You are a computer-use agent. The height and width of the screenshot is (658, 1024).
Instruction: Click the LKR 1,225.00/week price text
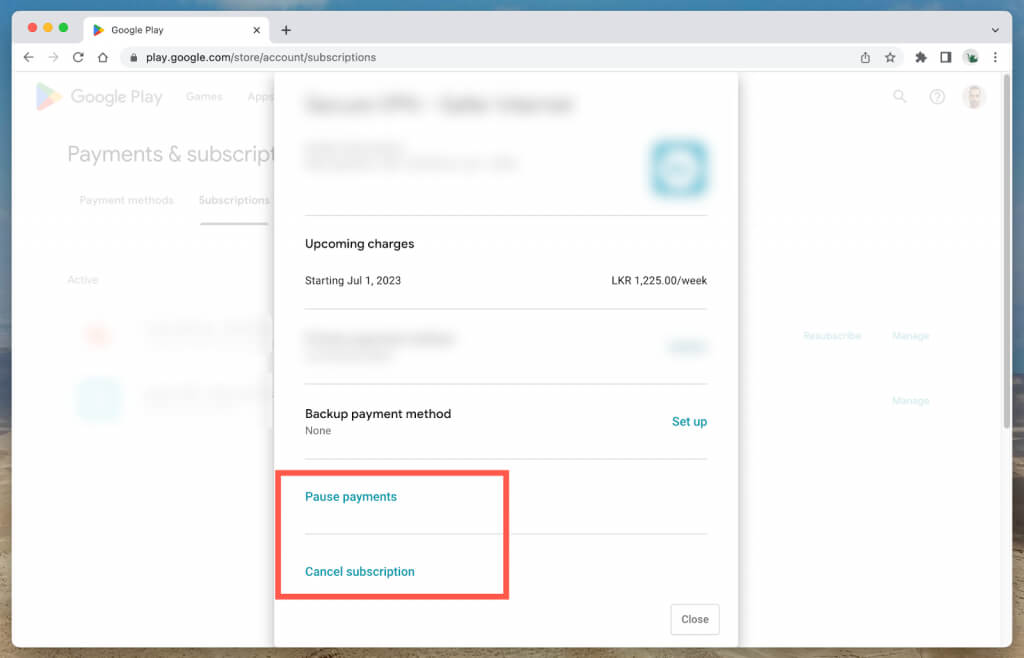(659, 281)
